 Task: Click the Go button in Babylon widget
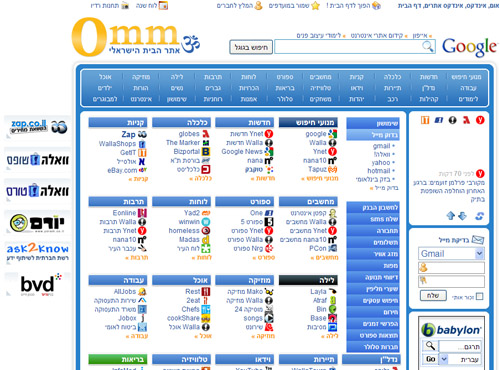click(x=430, y=359)
